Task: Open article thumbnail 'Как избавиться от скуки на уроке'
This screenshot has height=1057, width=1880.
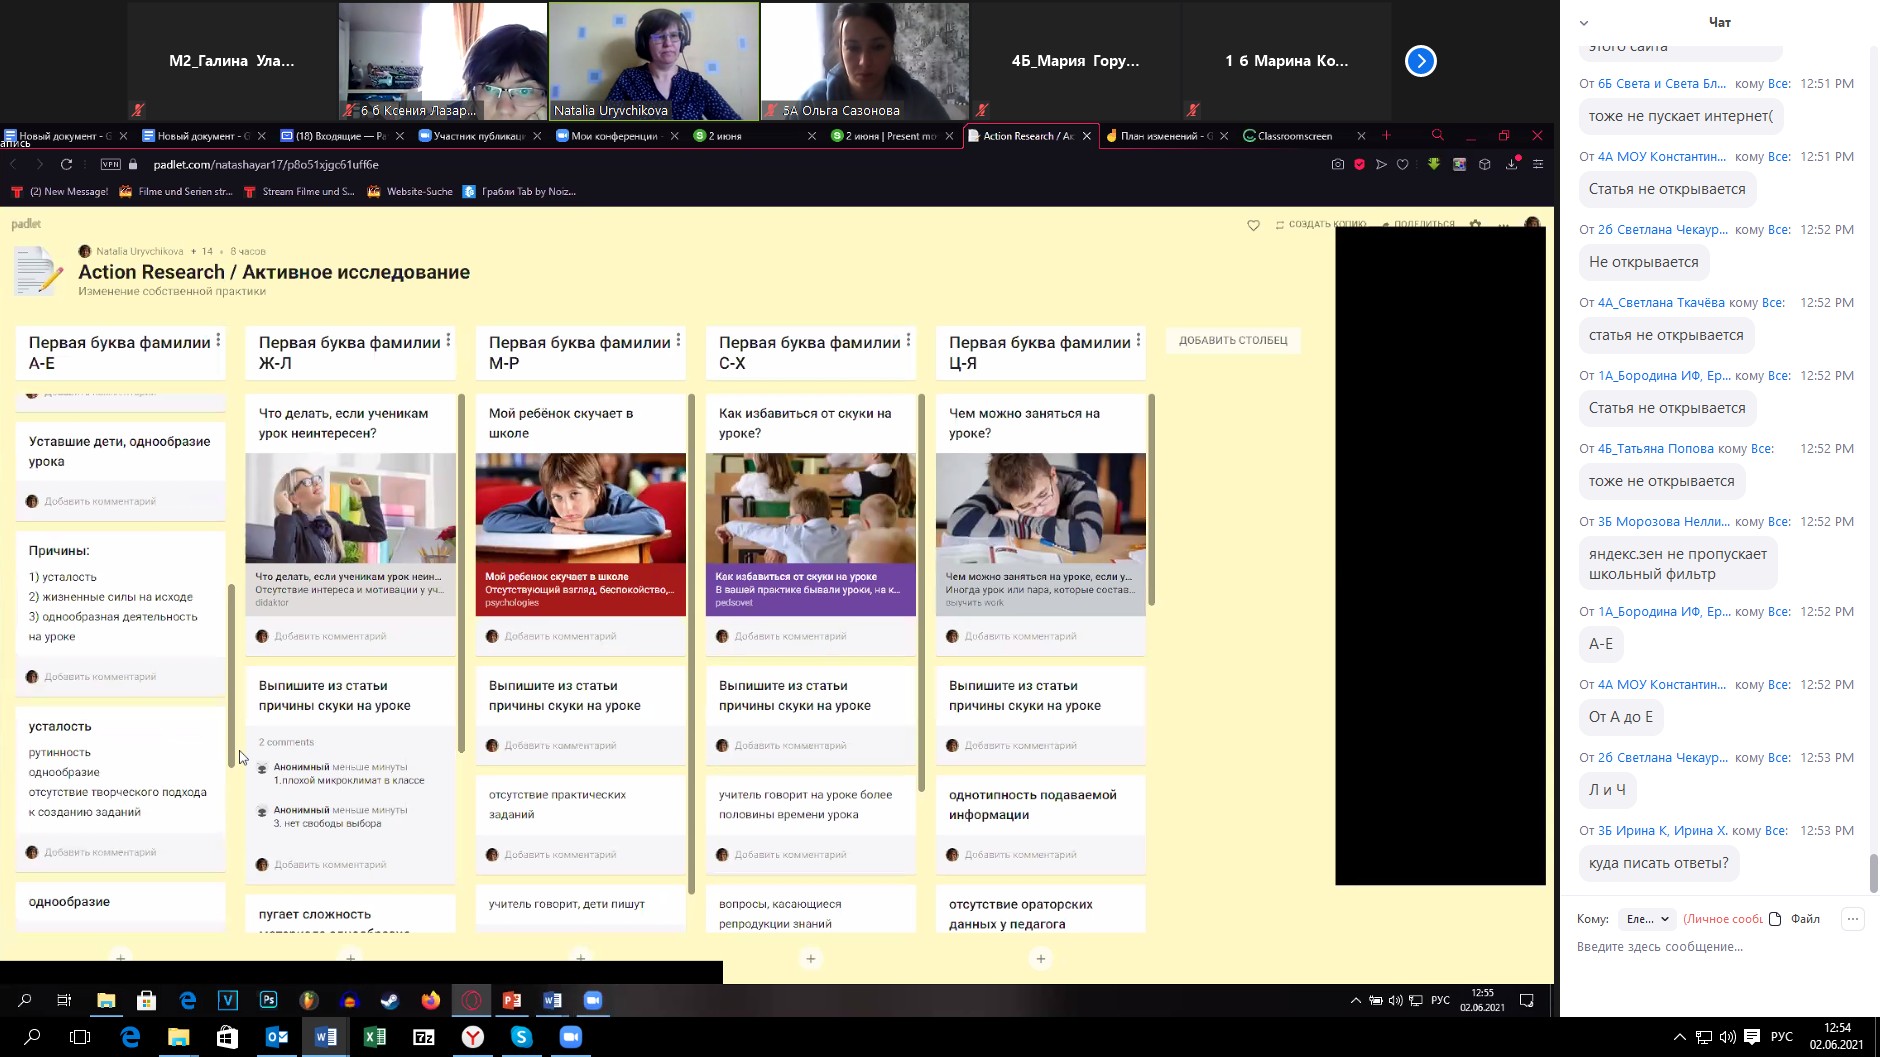Action: tap(811, 534)
